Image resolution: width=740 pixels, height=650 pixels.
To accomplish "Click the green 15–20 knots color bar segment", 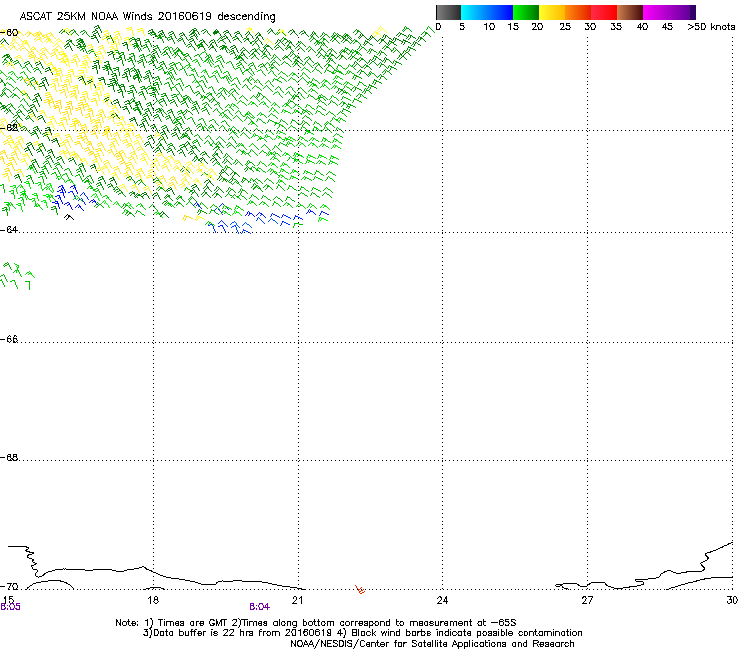I will tap(526, 12).
